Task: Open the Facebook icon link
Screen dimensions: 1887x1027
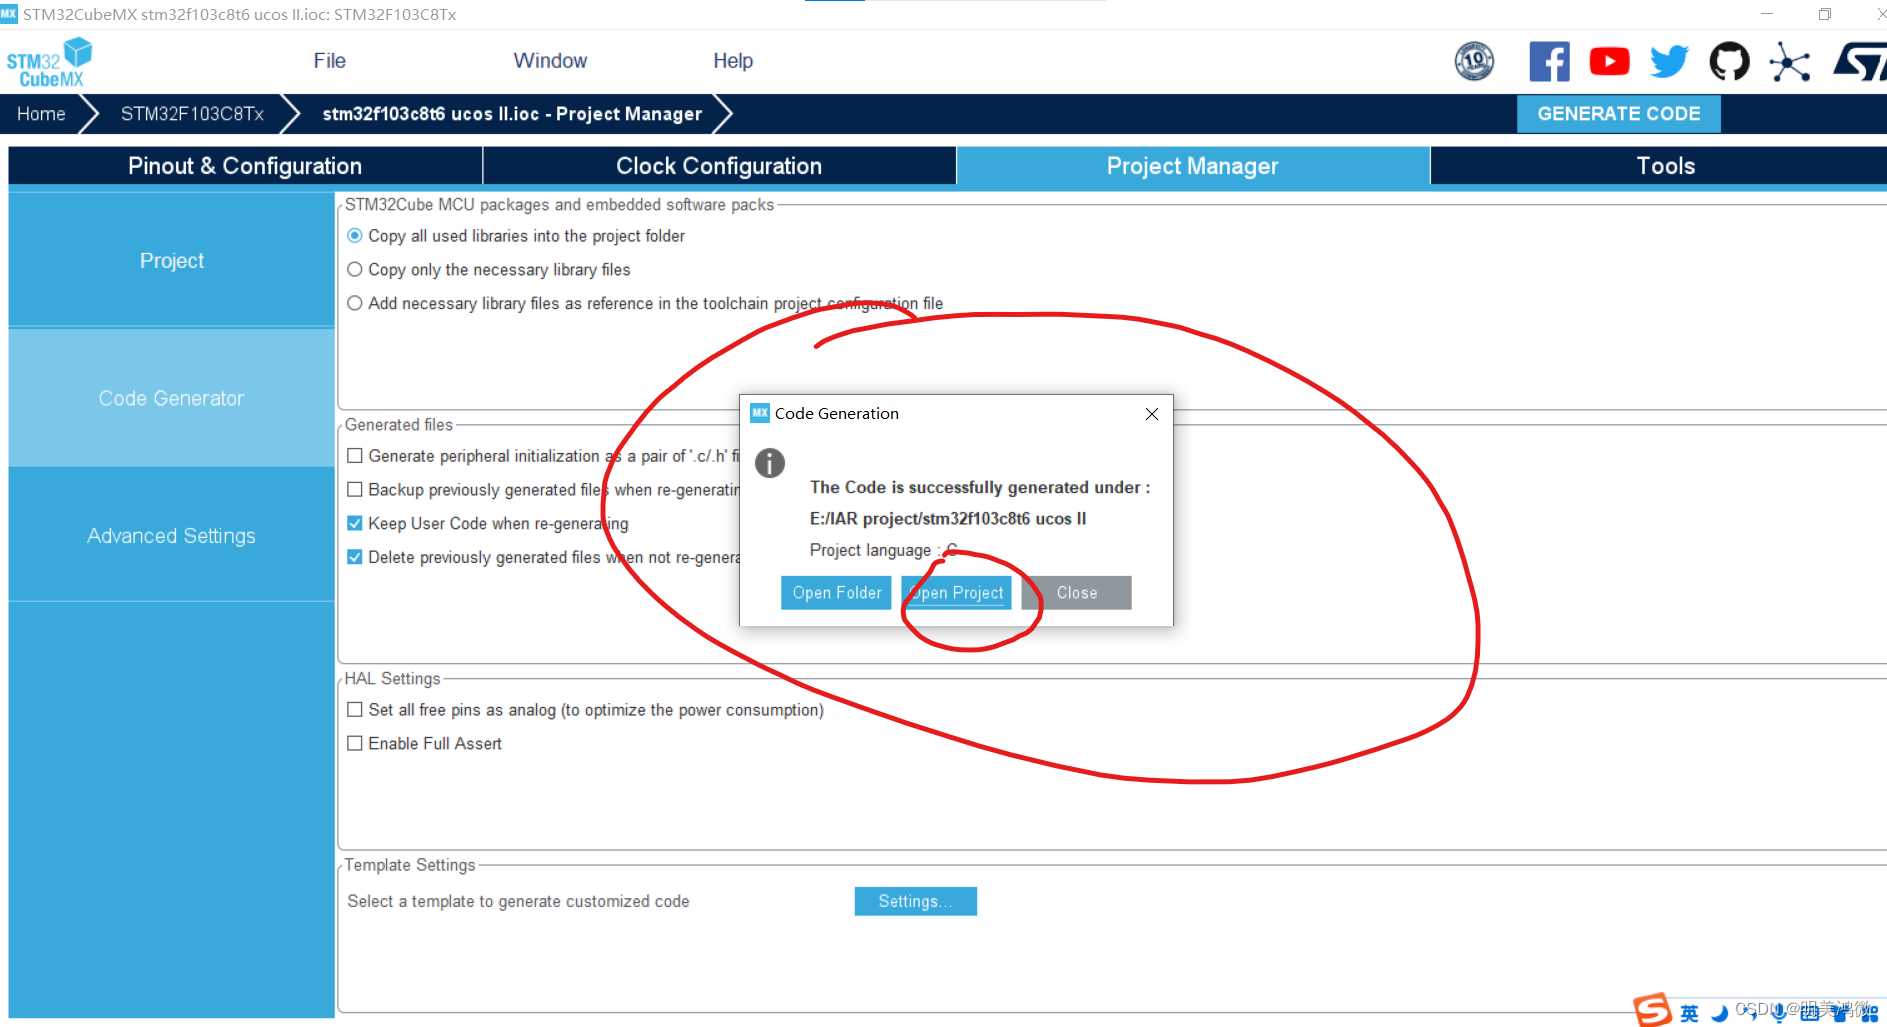Action: pos(1549,62)
